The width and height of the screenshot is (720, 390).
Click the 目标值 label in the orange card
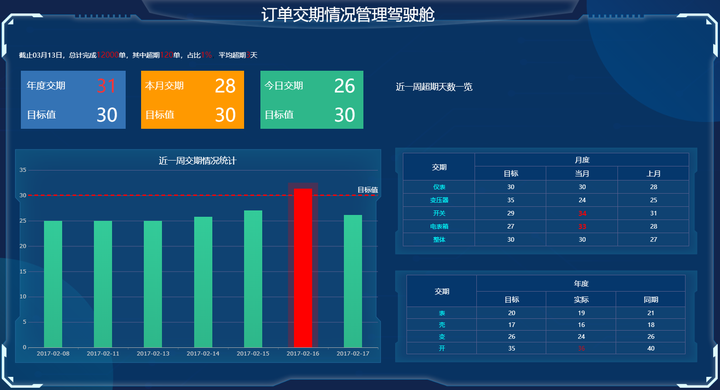(x=160, y=115)
